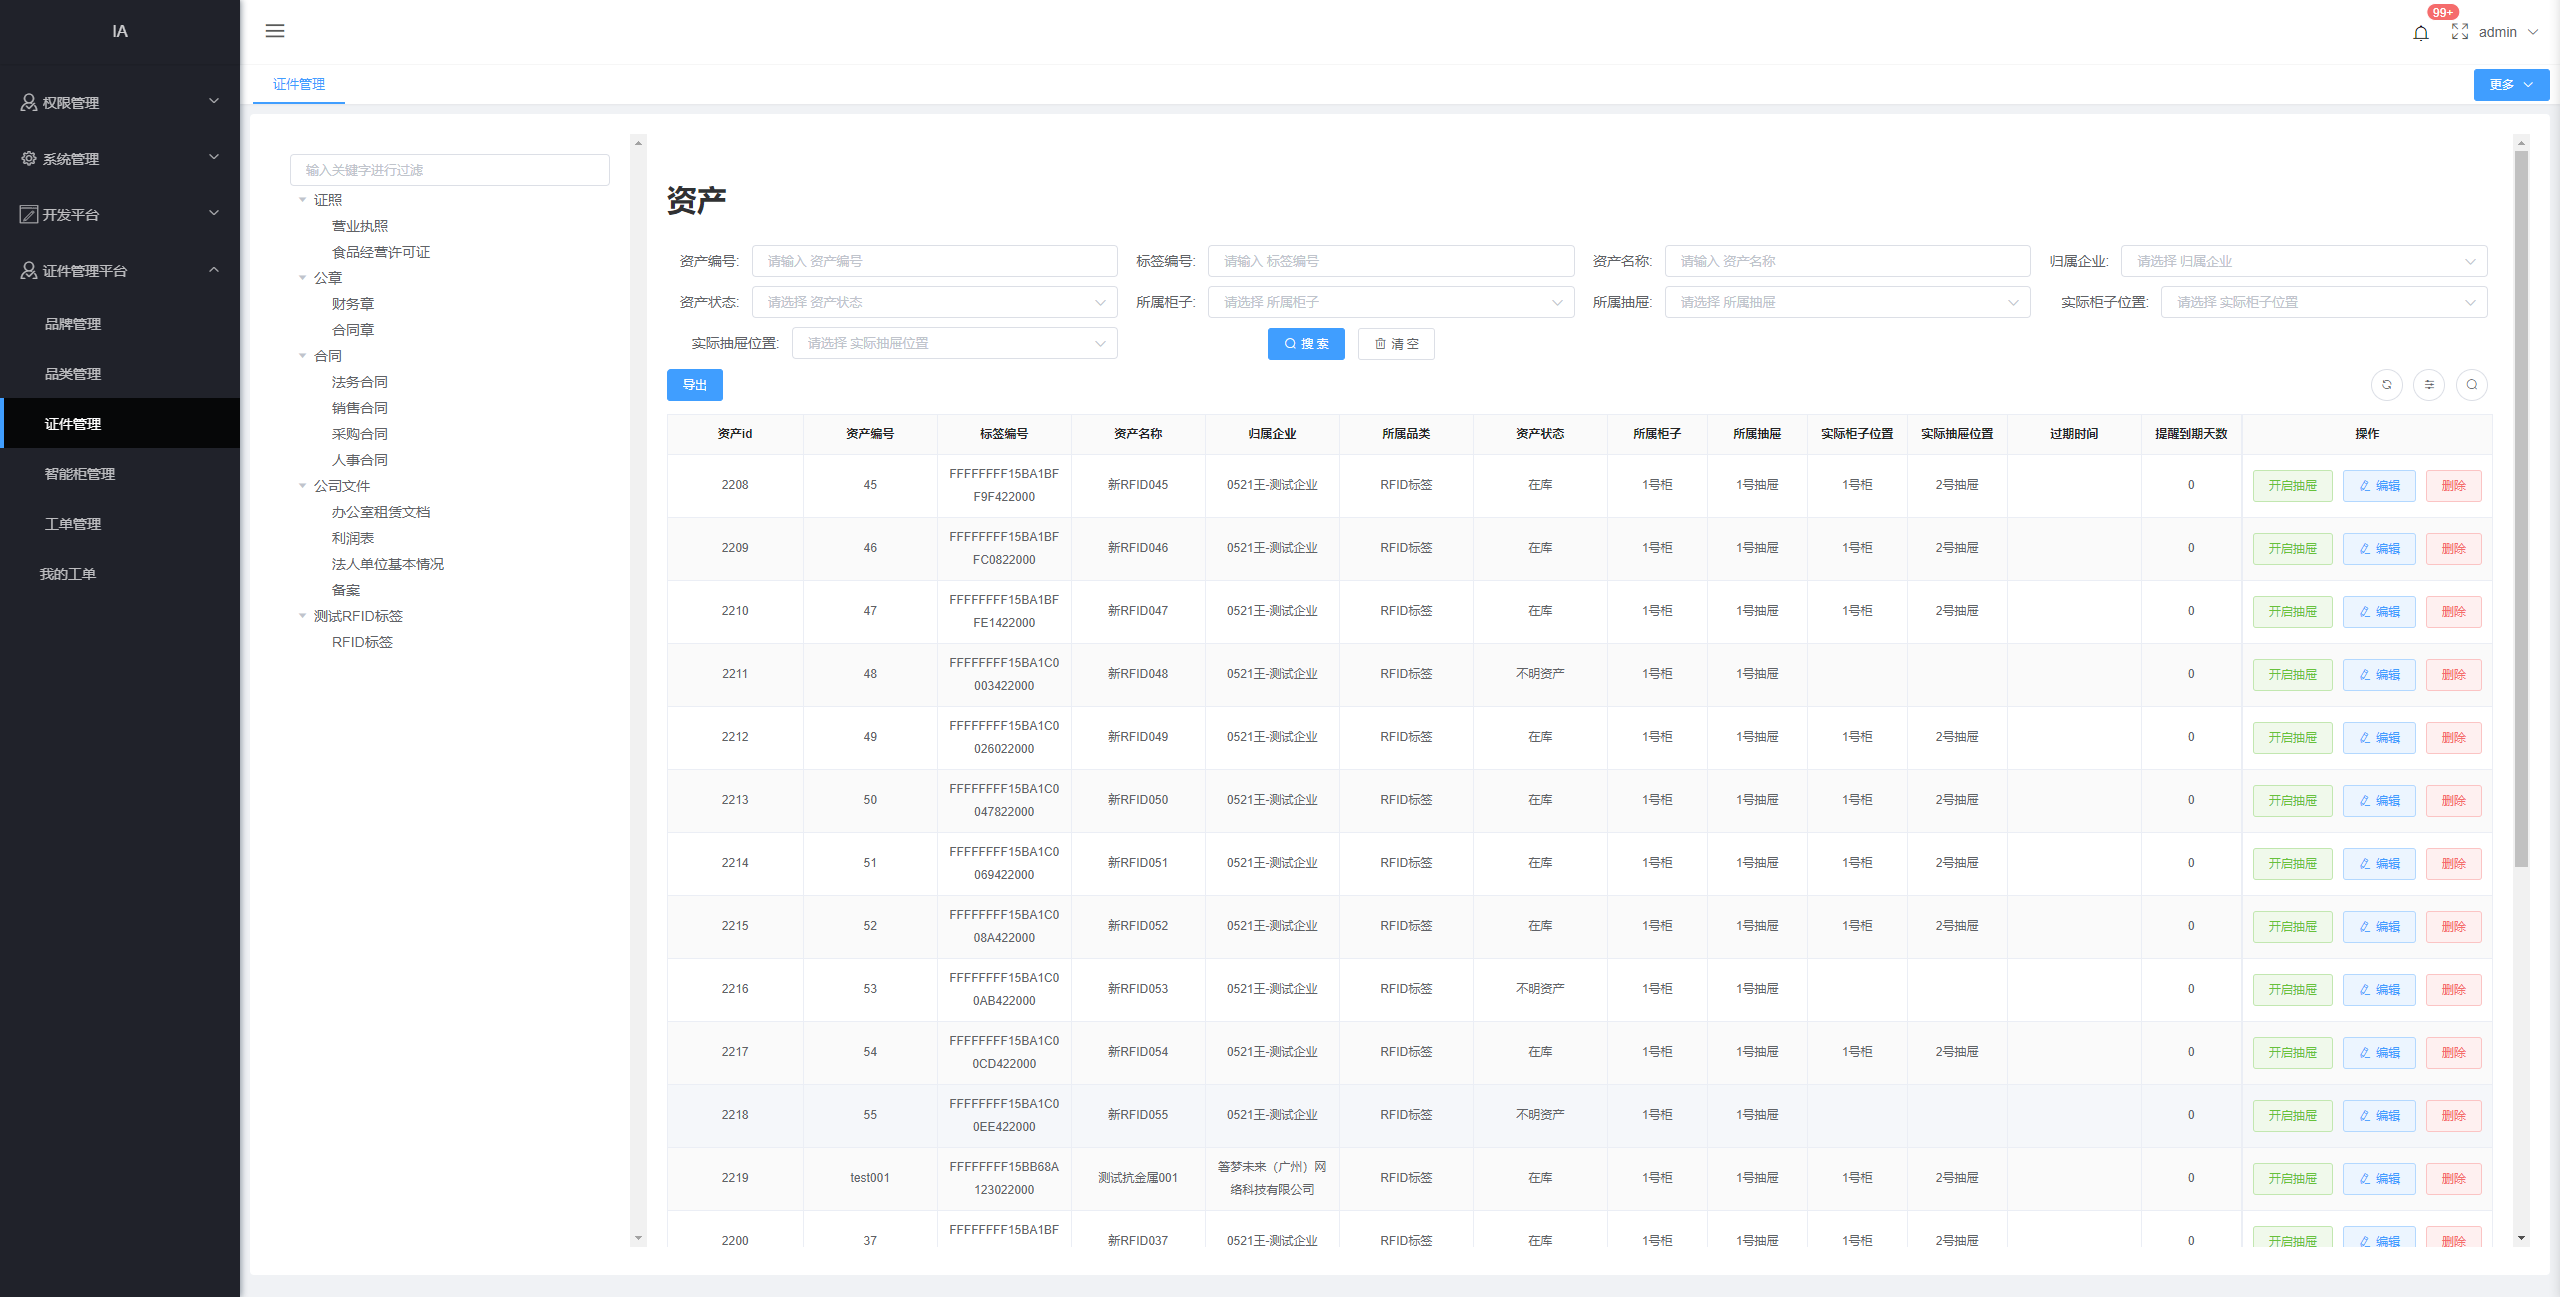This screenshot has width=2560, height=1297.
Task: Click the hamburger menu collapse icon
Action: point(275,31)
